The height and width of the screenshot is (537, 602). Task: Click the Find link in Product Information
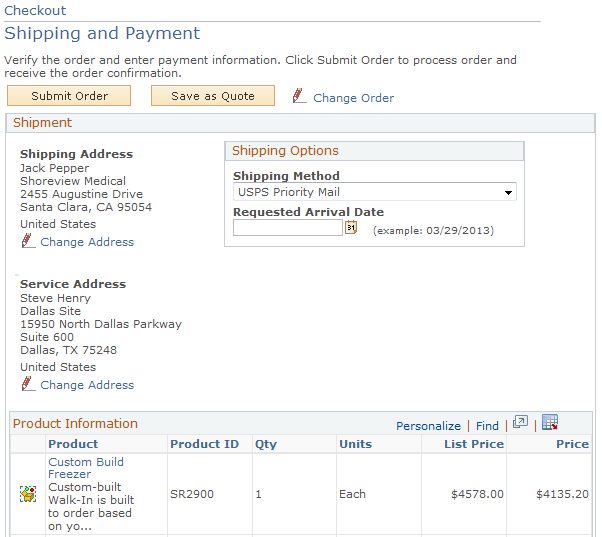(487, 426)
